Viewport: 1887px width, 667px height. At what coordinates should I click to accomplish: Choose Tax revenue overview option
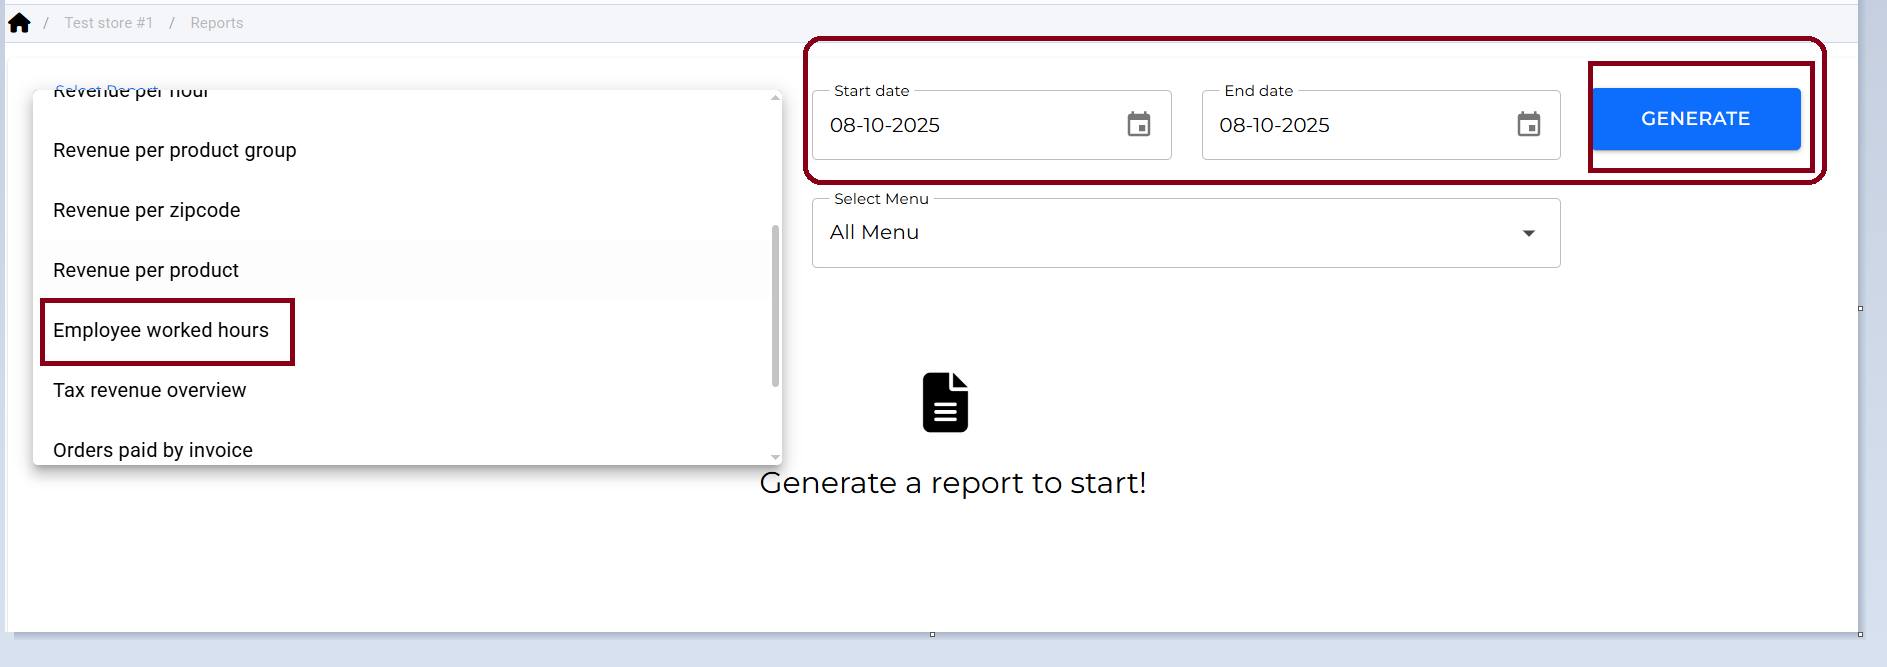pos(150,390)
